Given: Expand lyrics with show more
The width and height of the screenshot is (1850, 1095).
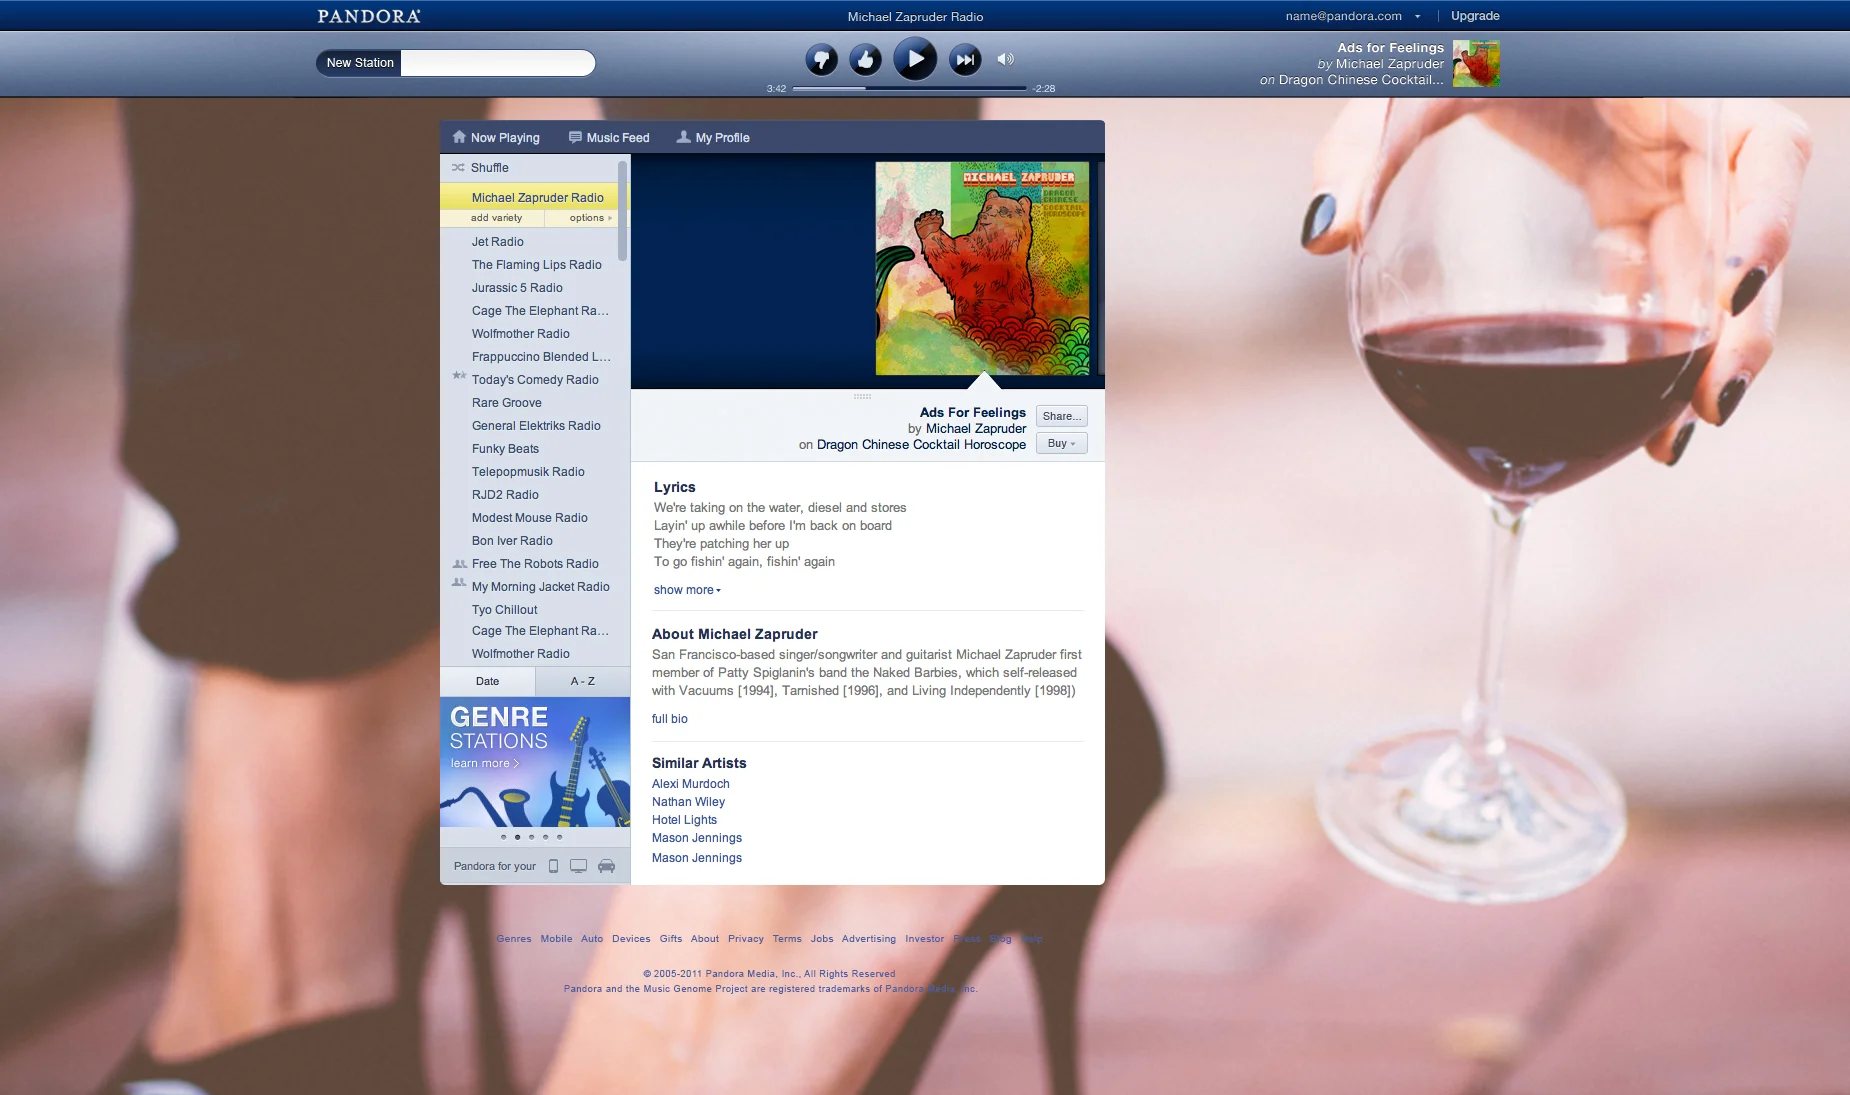Looking at the screenshot, I should (x=687, y=590).
